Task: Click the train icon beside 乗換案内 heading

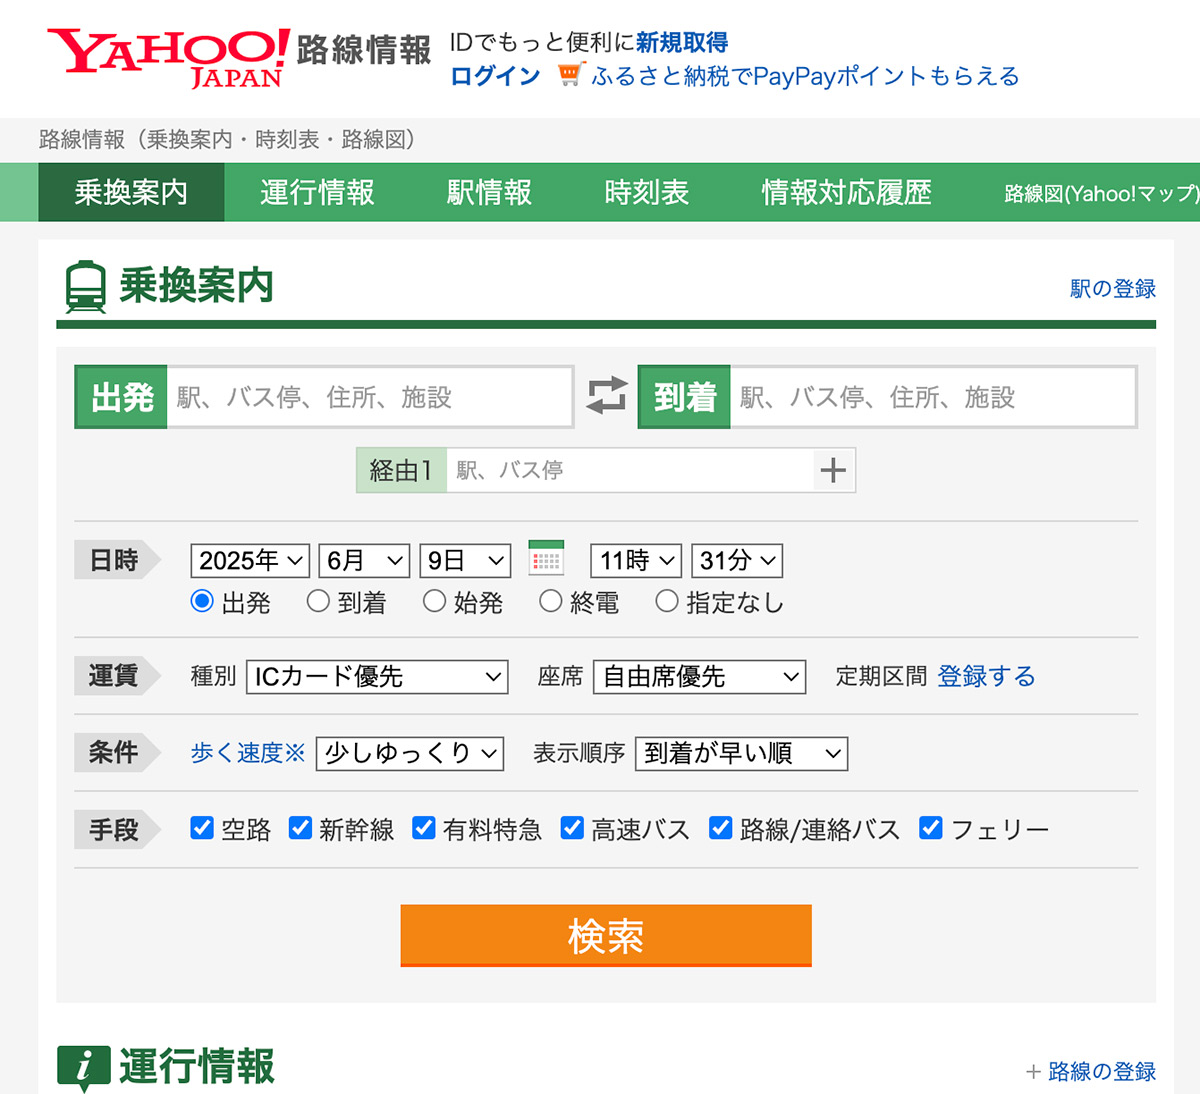Action: point(85,287)
